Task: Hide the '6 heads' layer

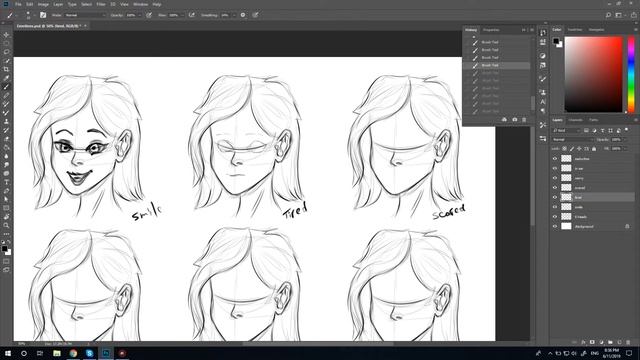Action: coord(555,217)
